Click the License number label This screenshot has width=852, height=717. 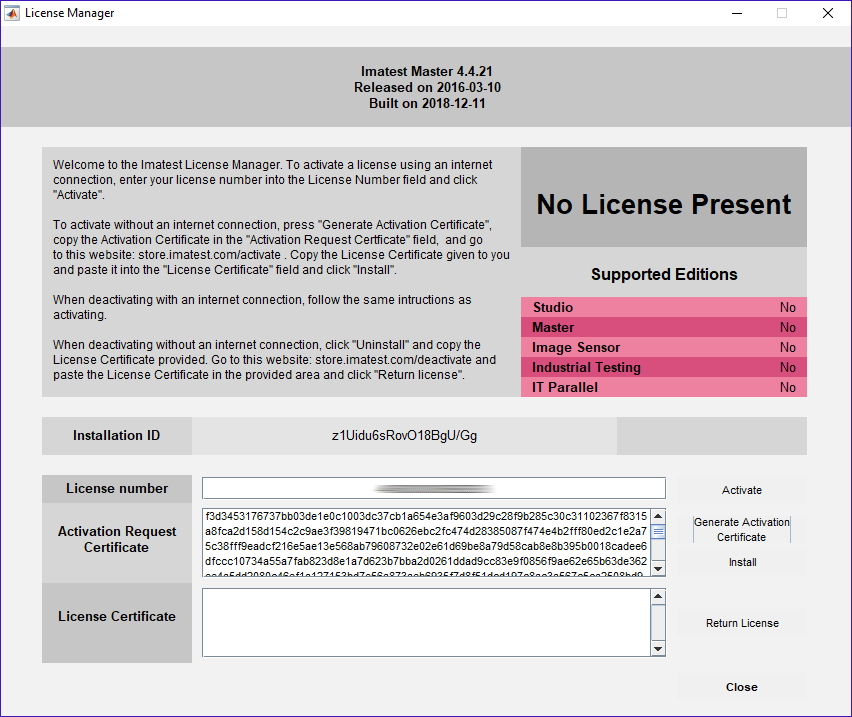pos(117,488)
